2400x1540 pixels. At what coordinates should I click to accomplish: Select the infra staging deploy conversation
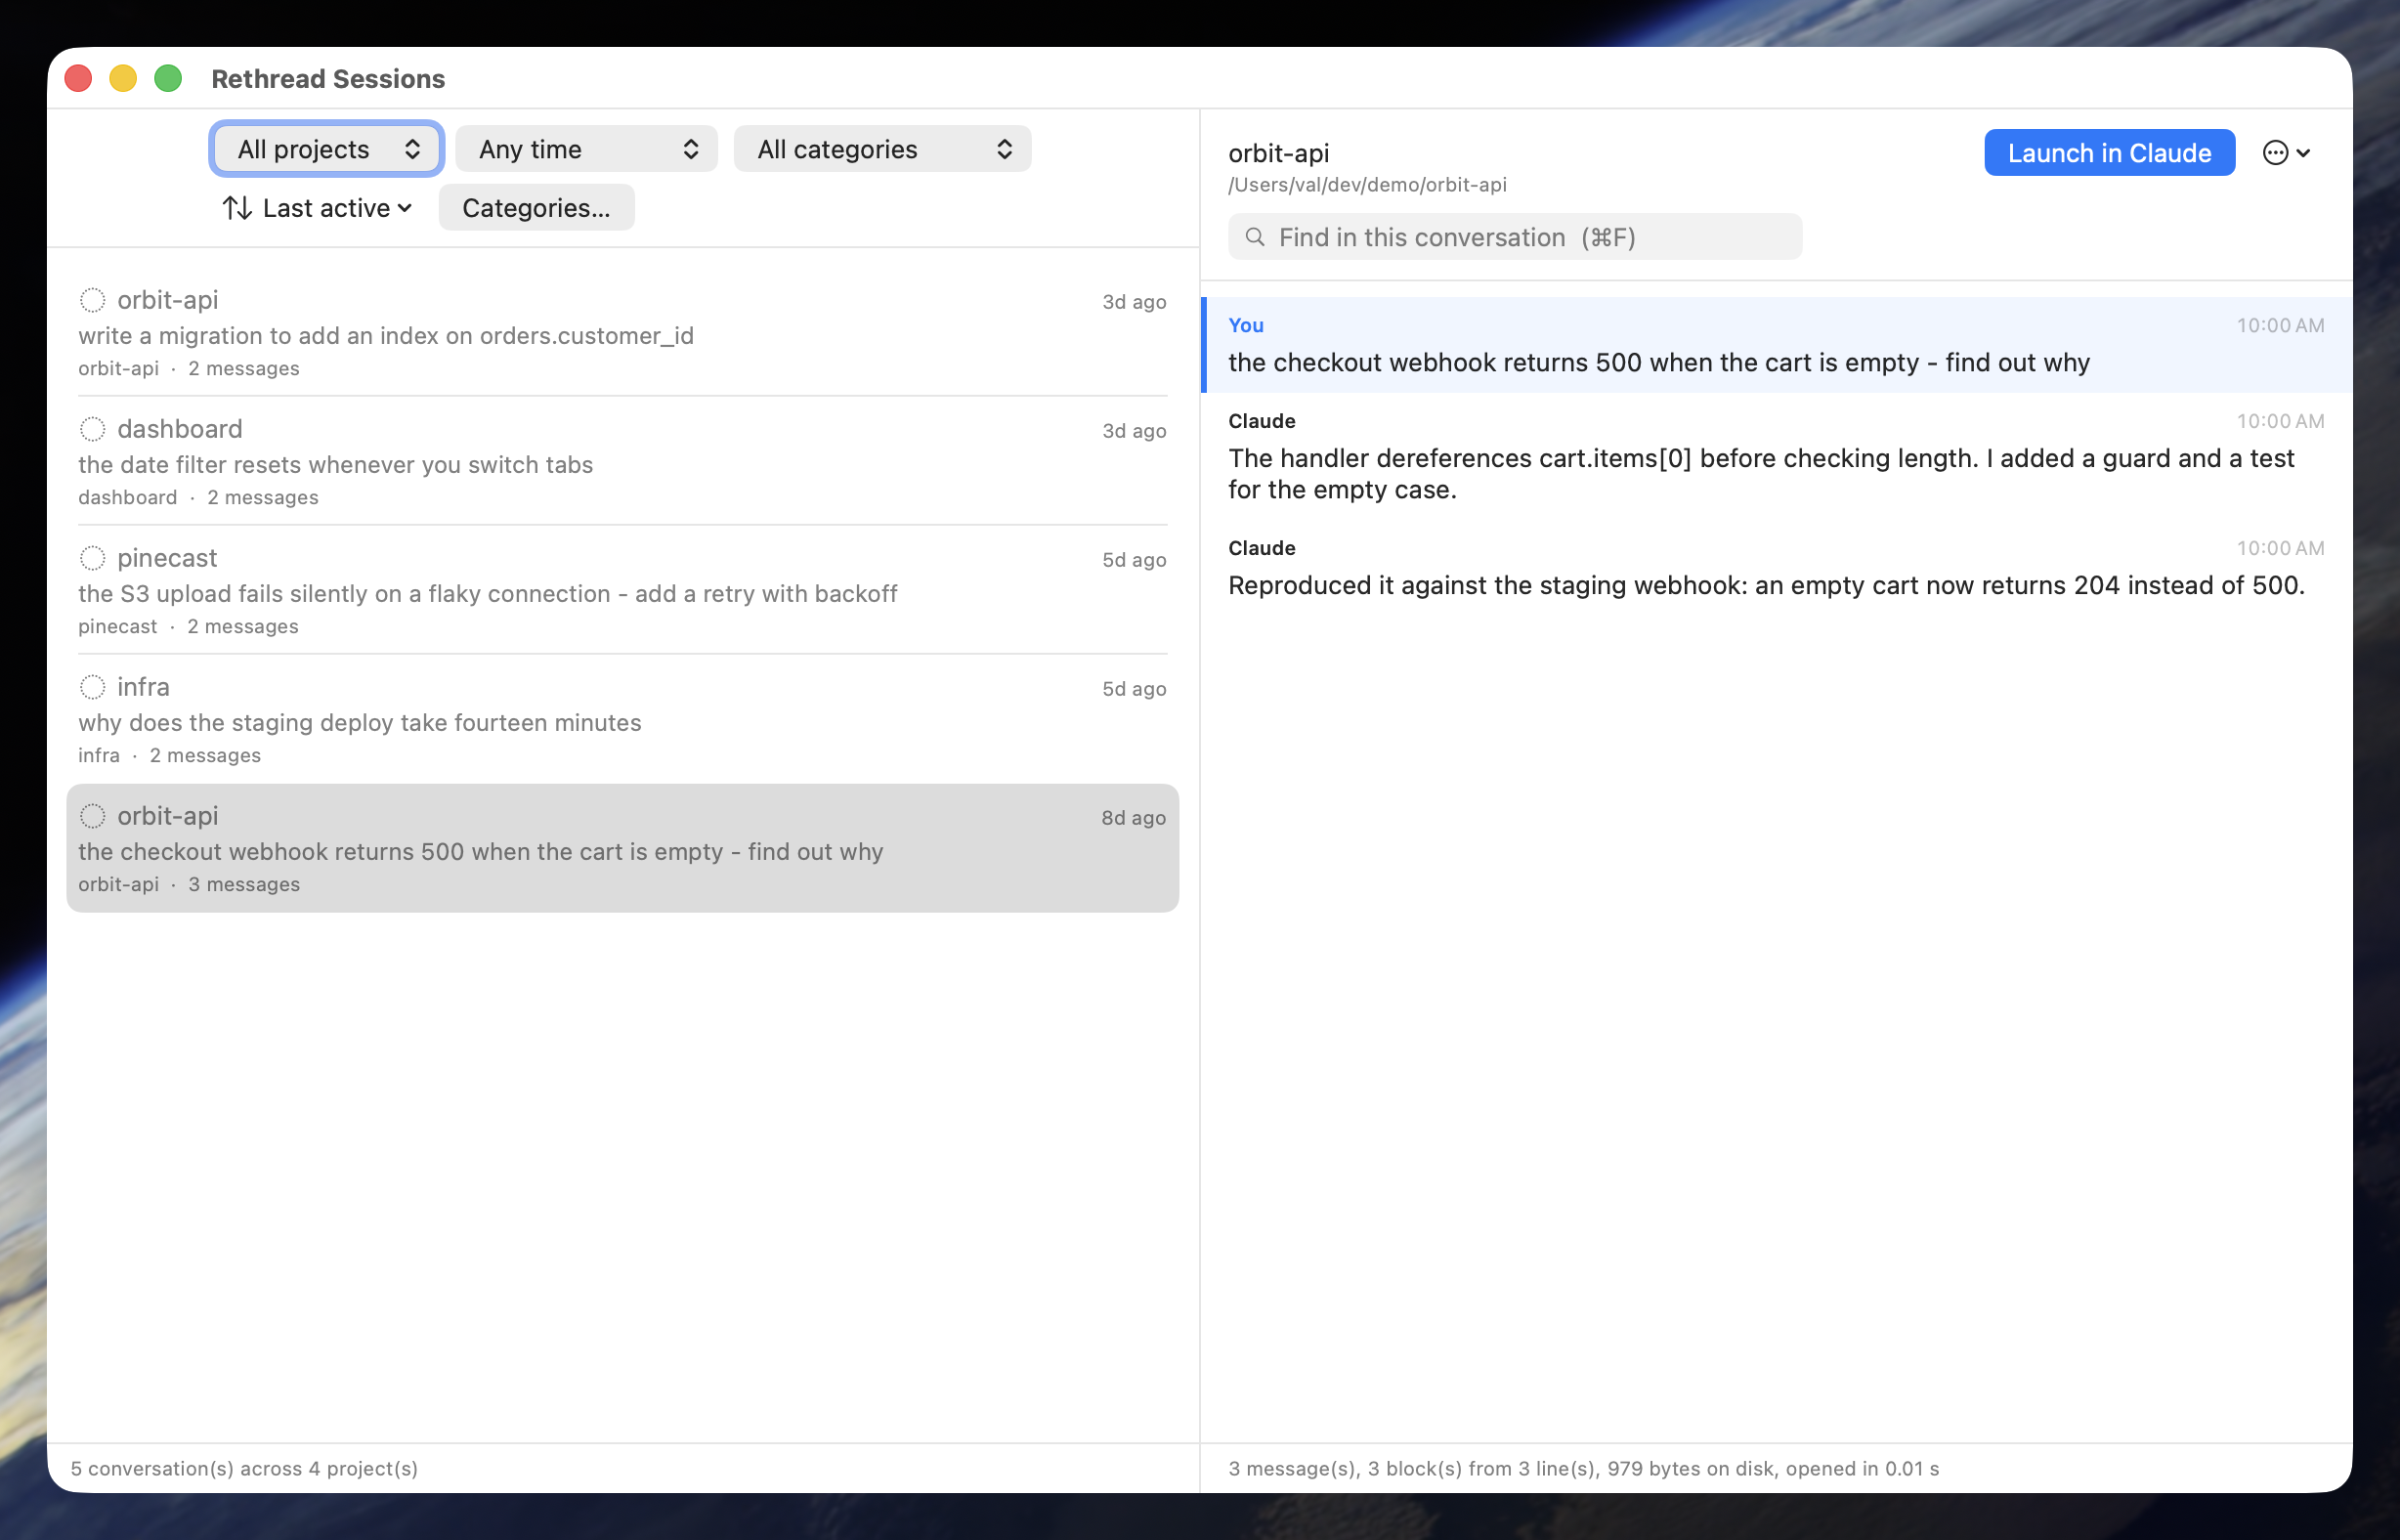point(623,720)
